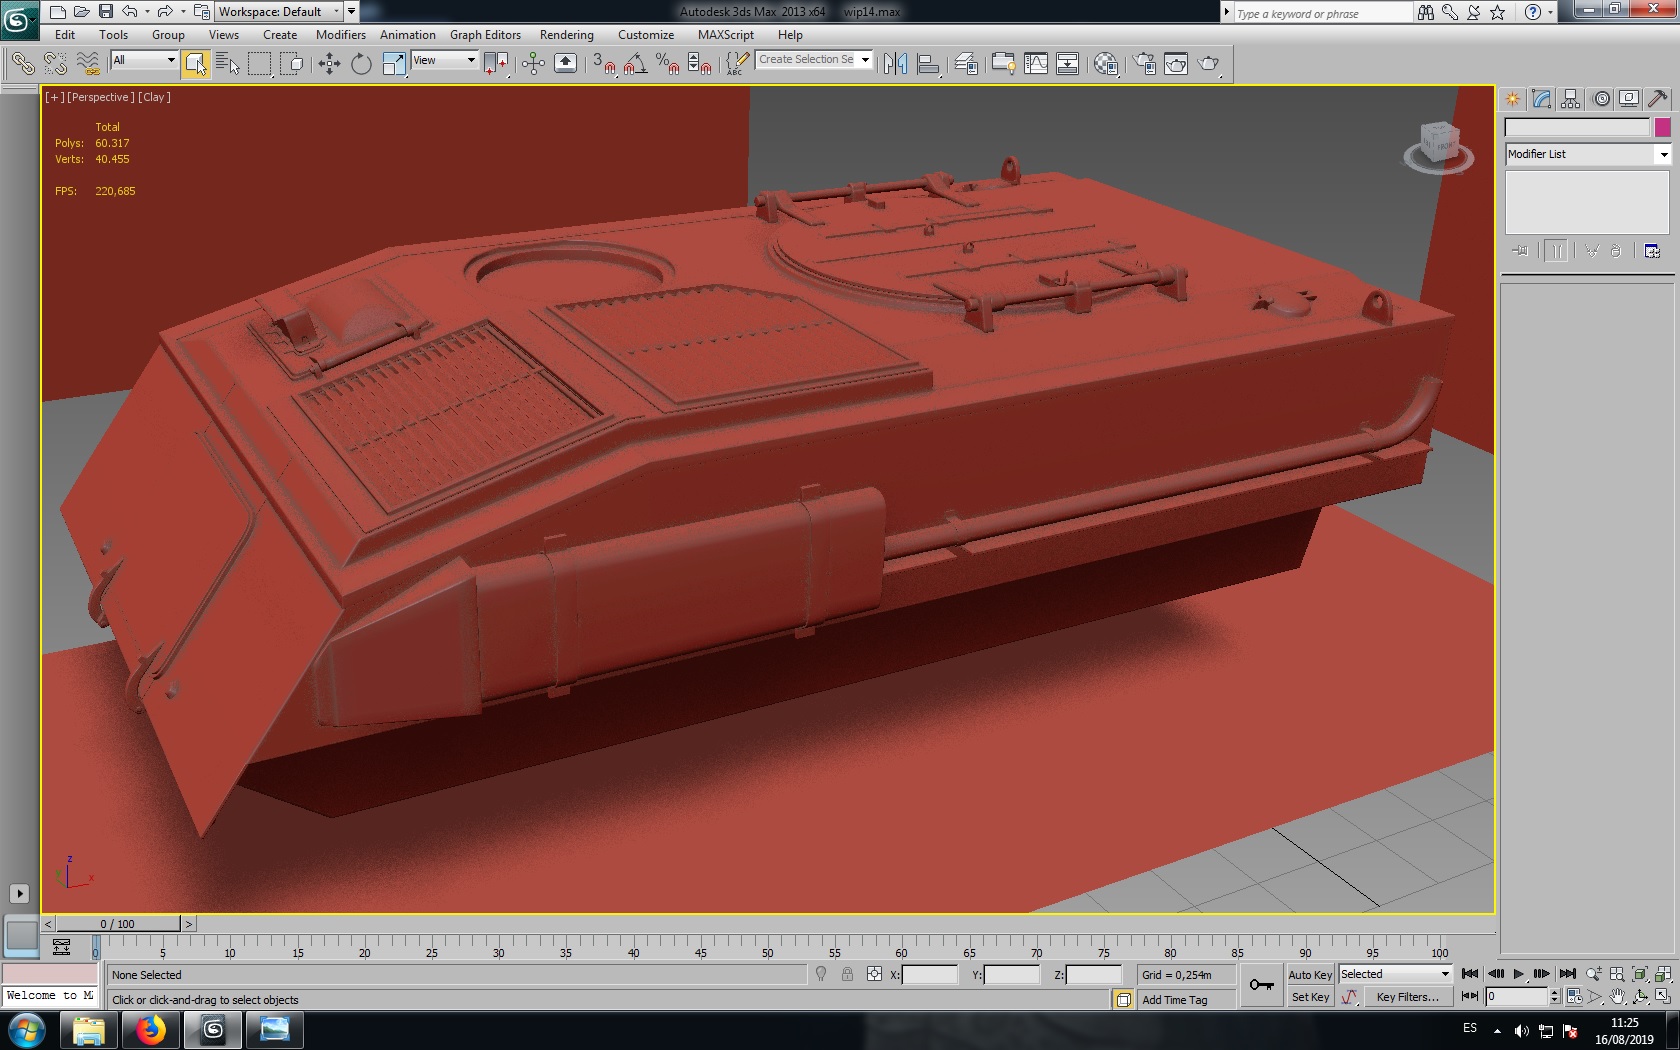Open the Time Configuration dialog
Screen dimensions: 1680x1050
click(1574, 997)
